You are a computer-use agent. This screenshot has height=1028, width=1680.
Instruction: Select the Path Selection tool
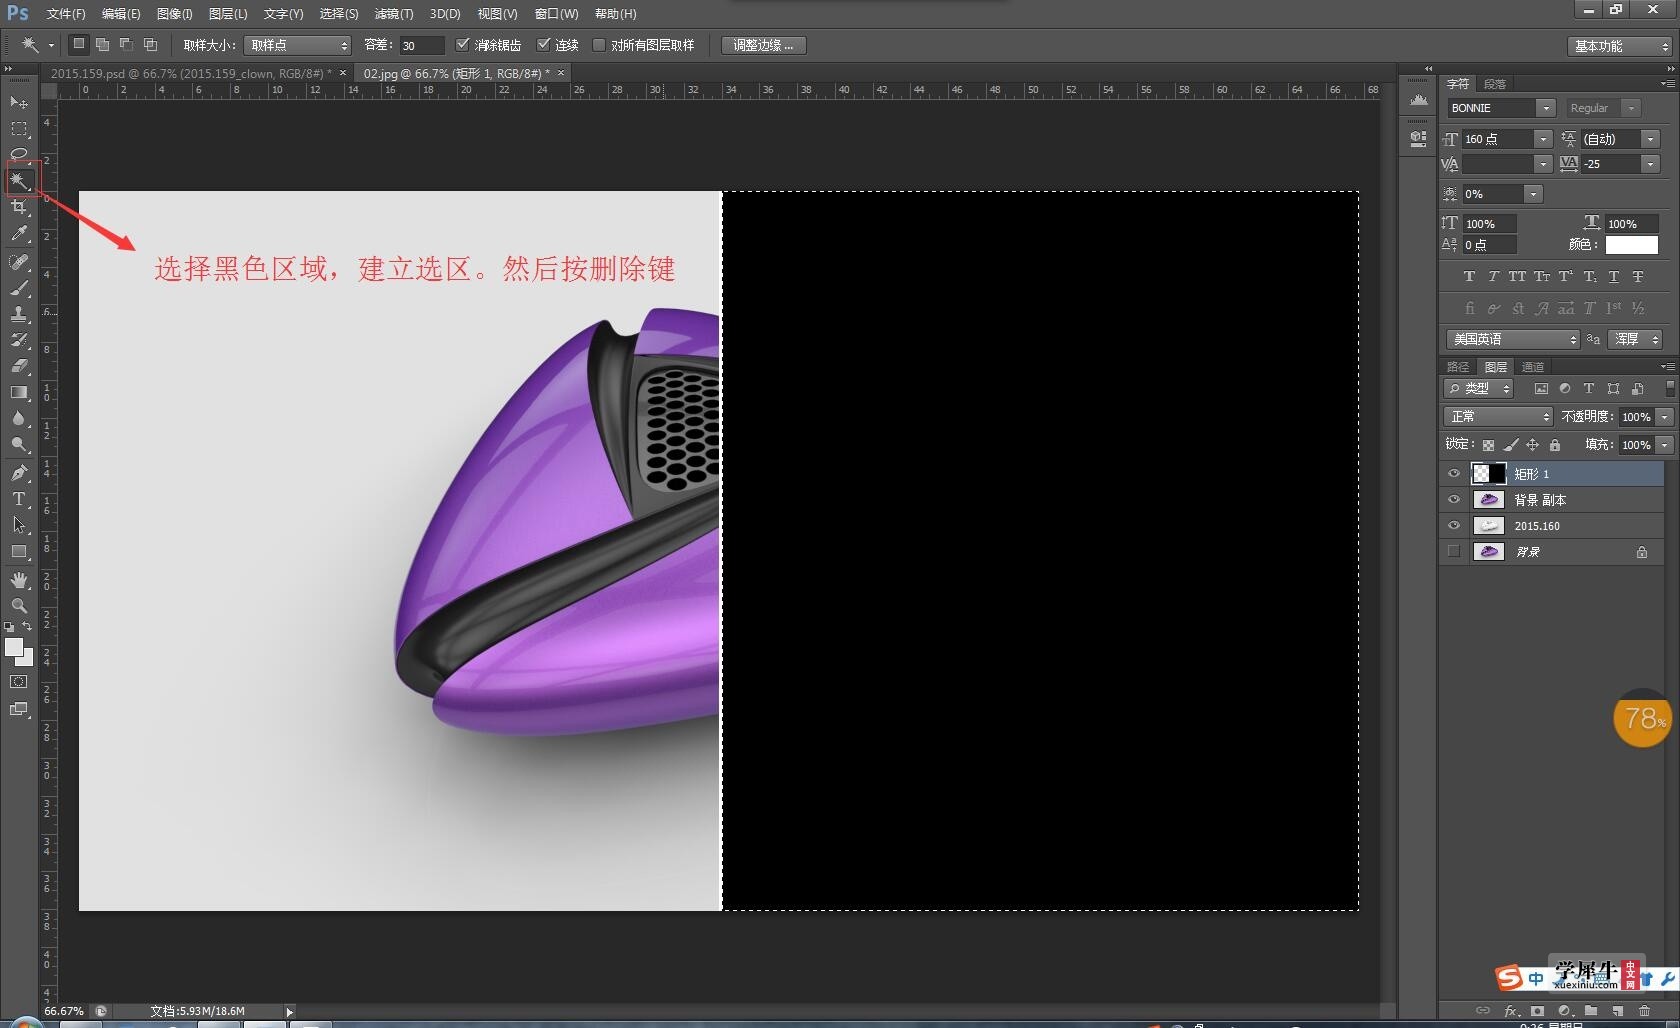(x=19, y=525)
